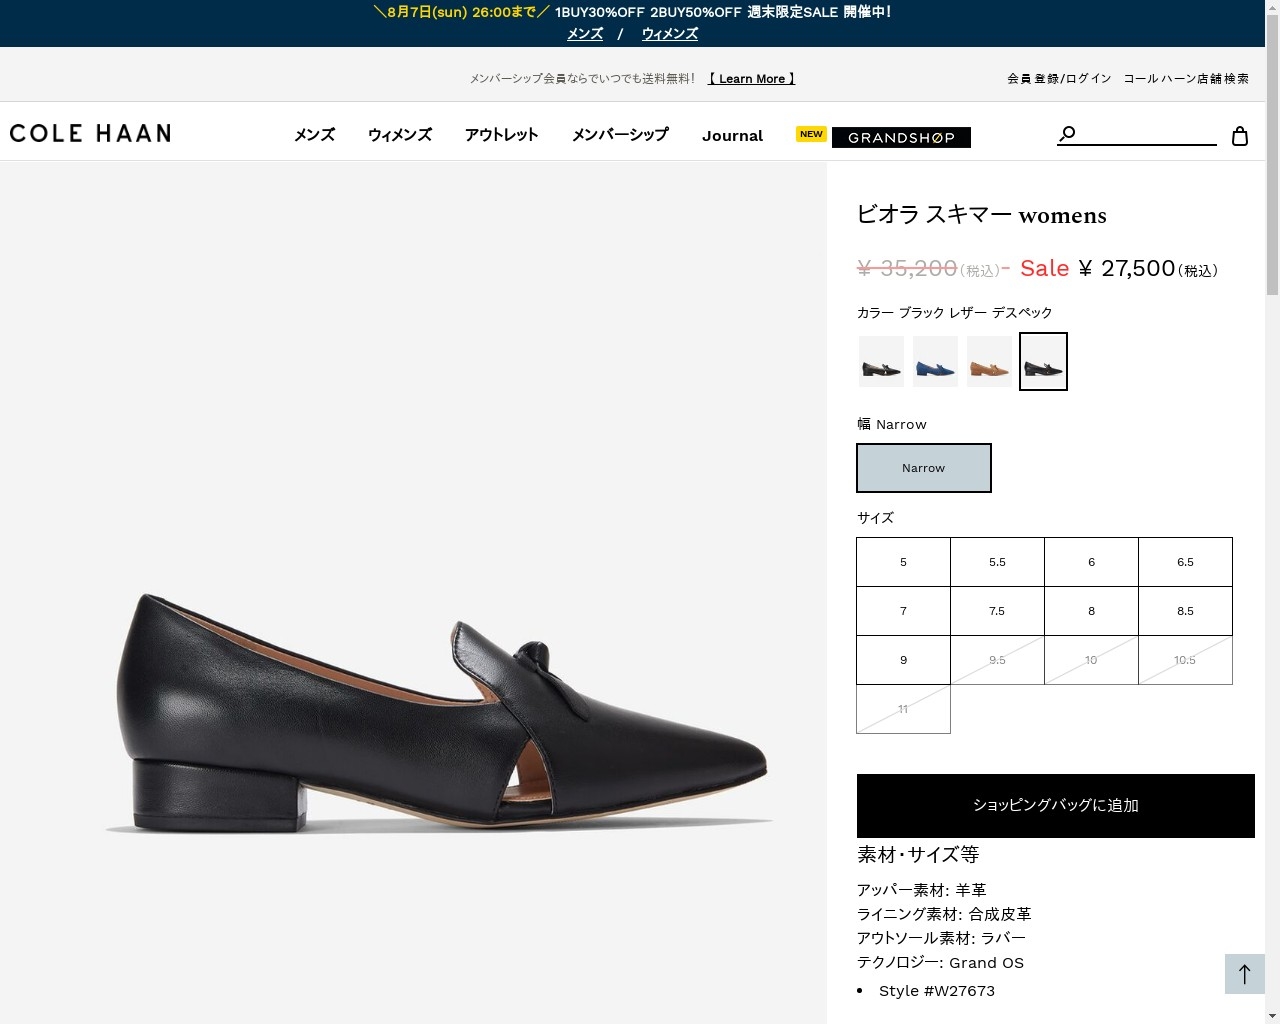This screenshot has height=1024, width=1280.
Task: Select size 8.5
Action: point(1185,611)
